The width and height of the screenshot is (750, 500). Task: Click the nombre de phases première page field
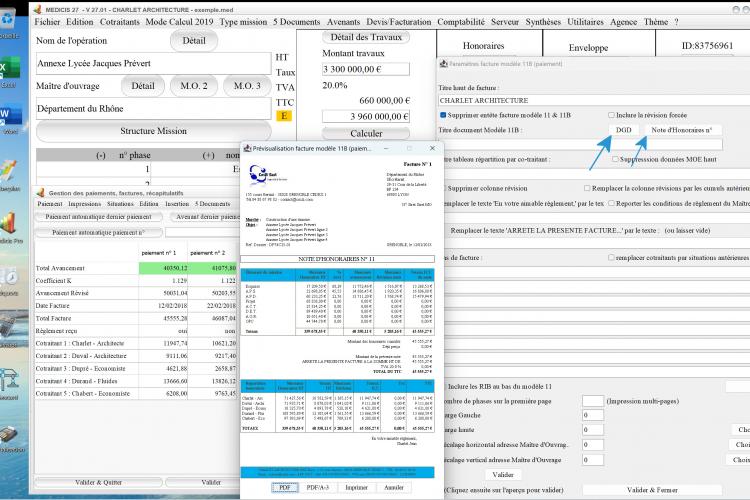point(593,401)
